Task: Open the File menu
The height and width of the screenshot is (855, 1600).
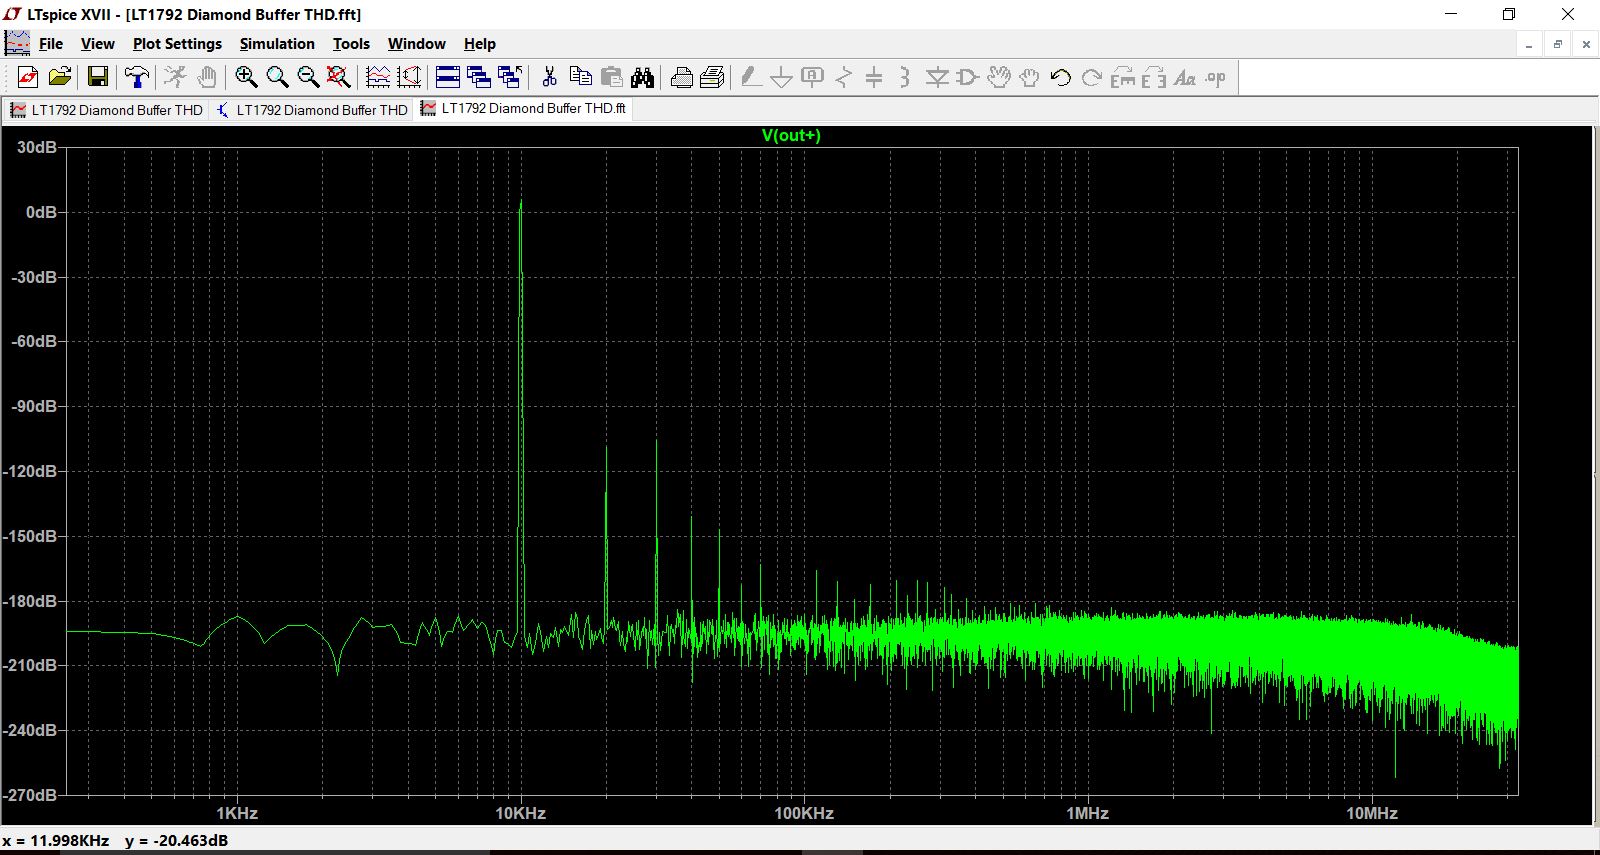Action: coord(51,44)
